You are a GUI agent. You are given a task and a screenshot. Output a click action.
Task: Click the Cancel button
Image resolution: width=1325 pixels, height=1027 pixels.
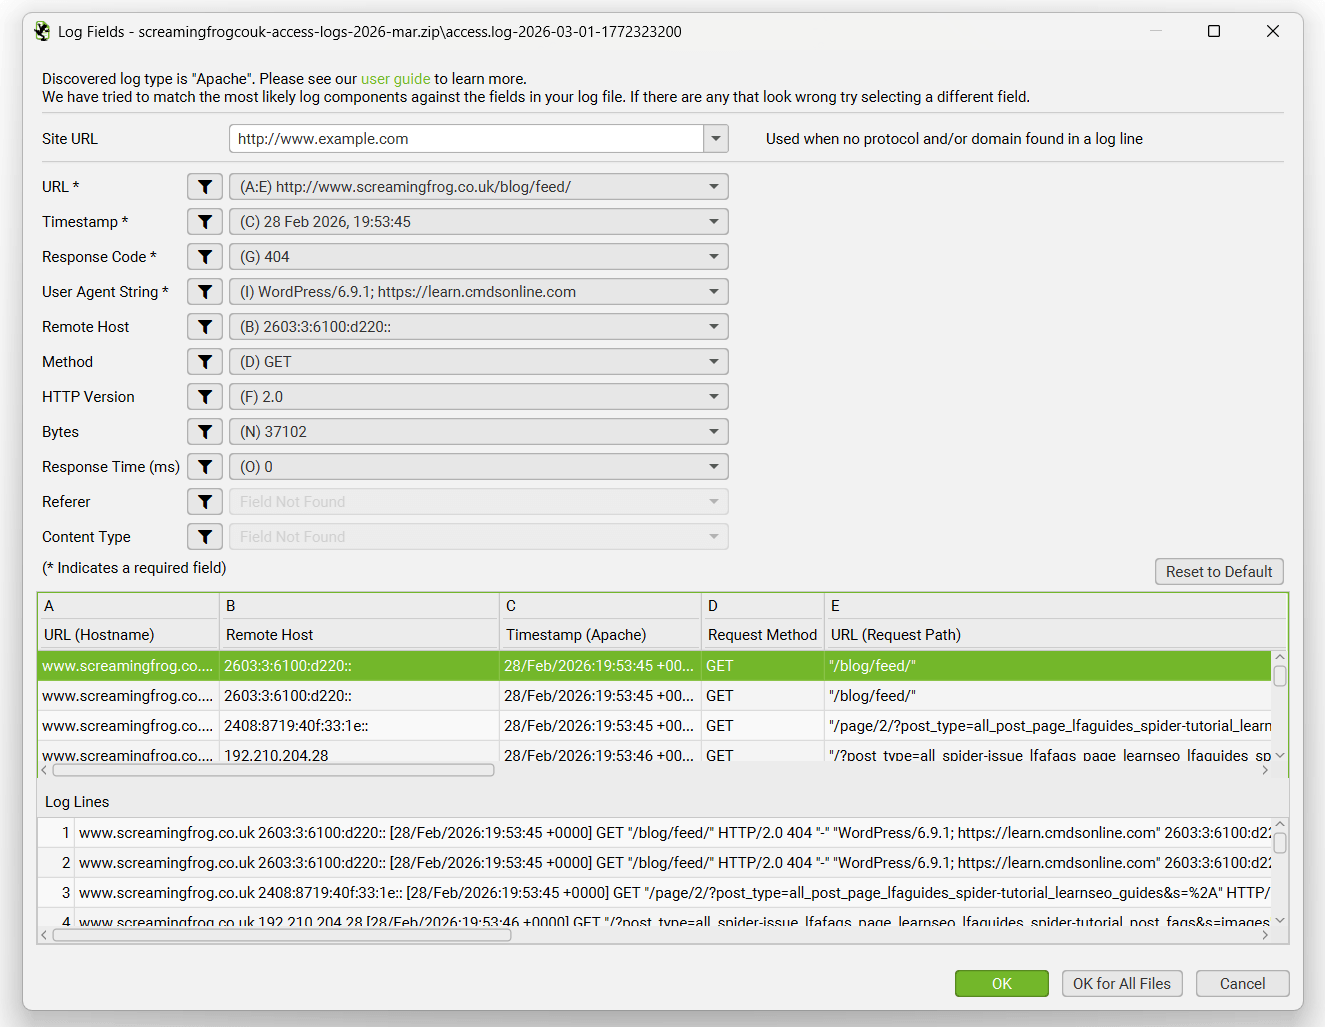1243,984
